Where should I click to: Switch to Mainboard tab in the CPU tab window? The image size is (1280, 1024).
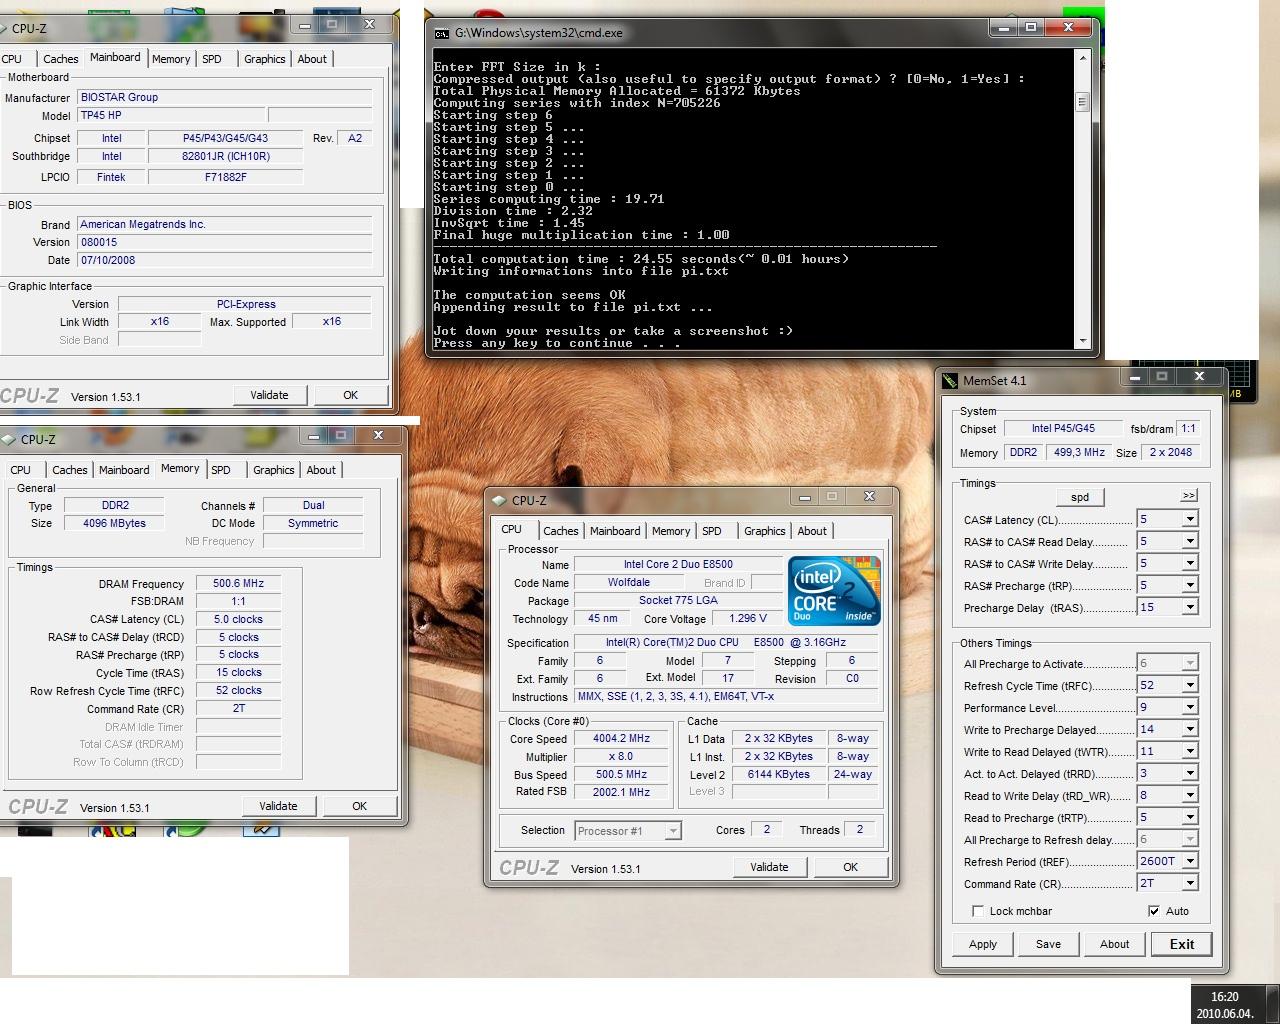point(615,531)
